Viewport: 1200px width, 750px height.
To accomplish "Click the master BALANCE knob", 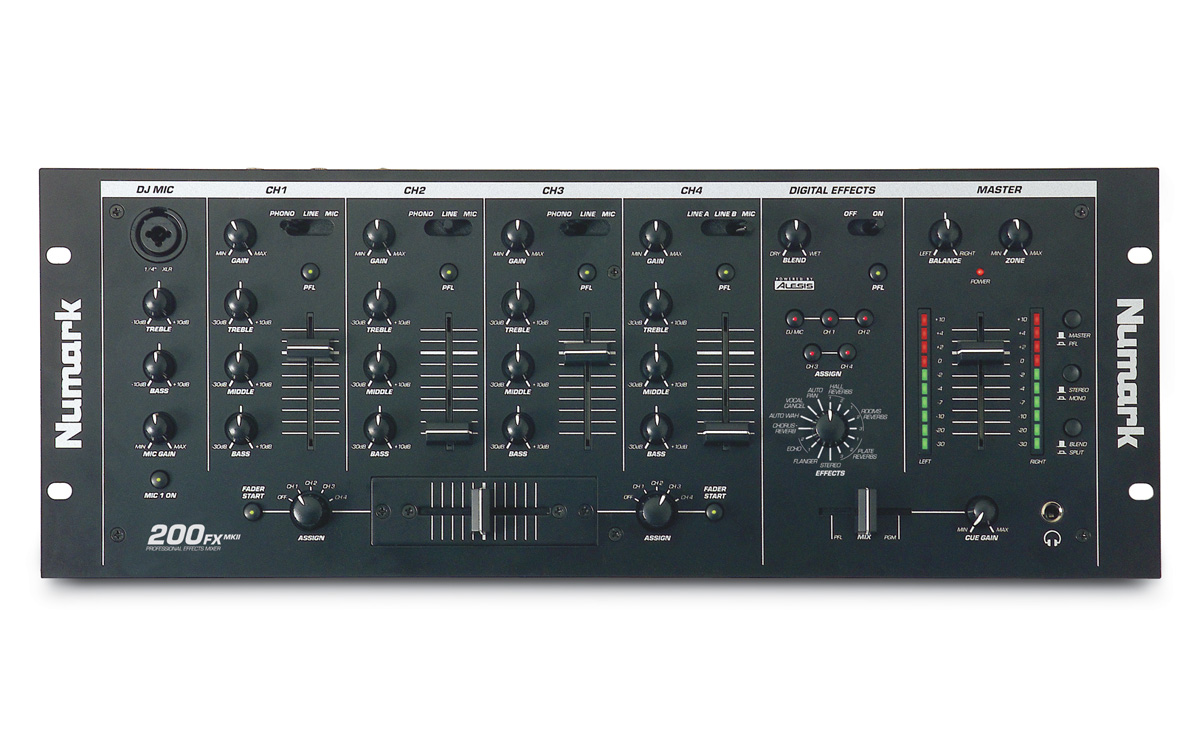I will (943, 234).
